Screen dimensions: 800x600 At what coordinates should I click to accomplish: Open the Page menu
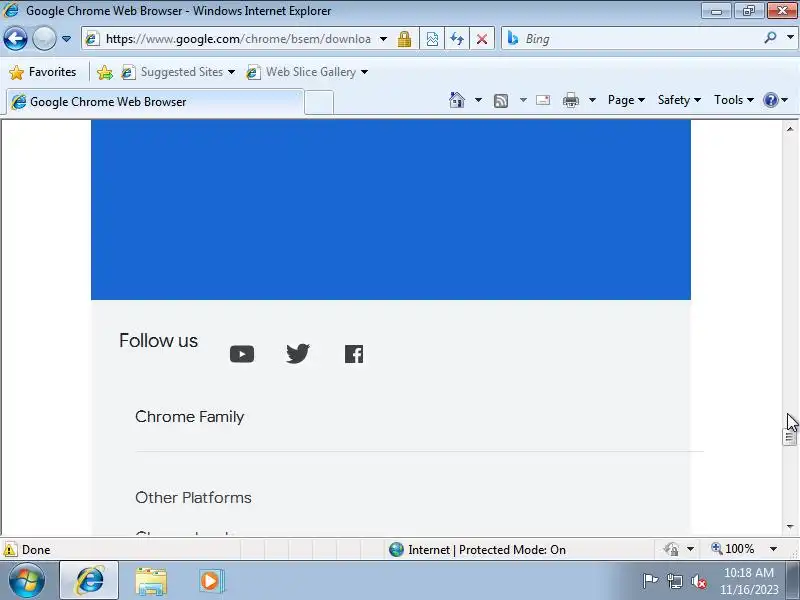[626, 100]
